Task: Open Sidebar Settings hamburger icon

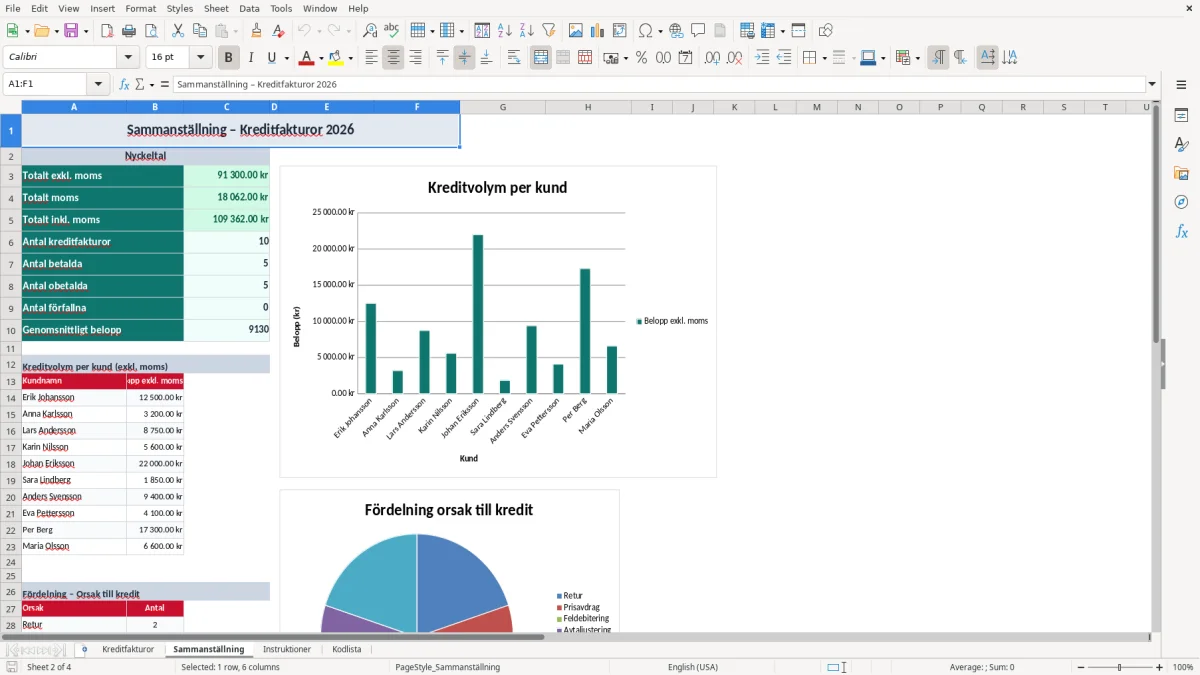Action: [1181, 86]
